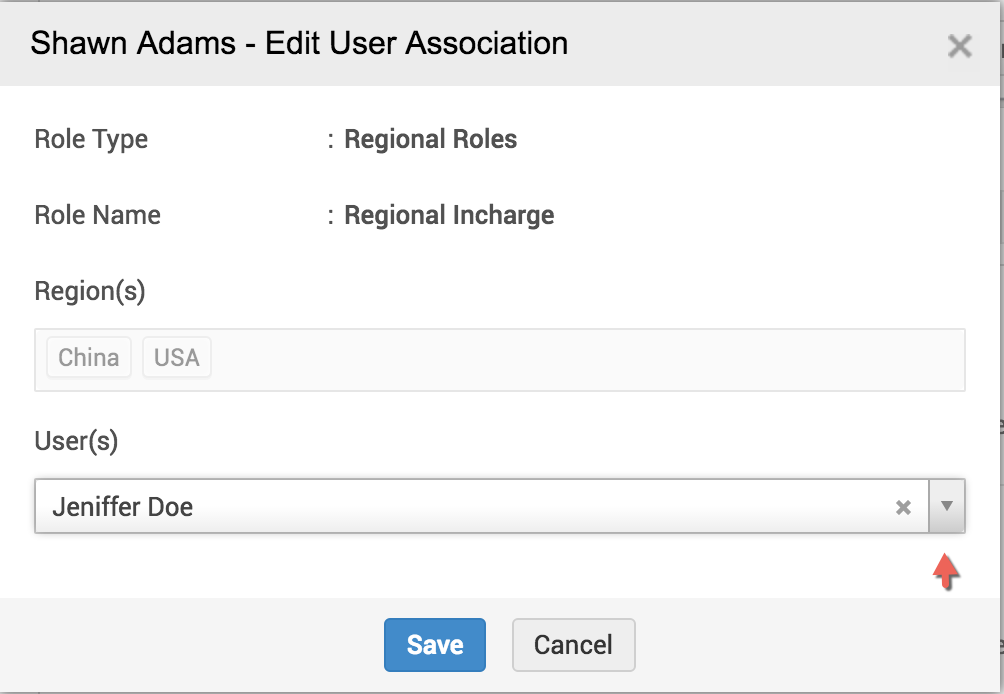Cancel editing the user association
The width and height of the screenshot is (1004, 694).
(573, 645)
